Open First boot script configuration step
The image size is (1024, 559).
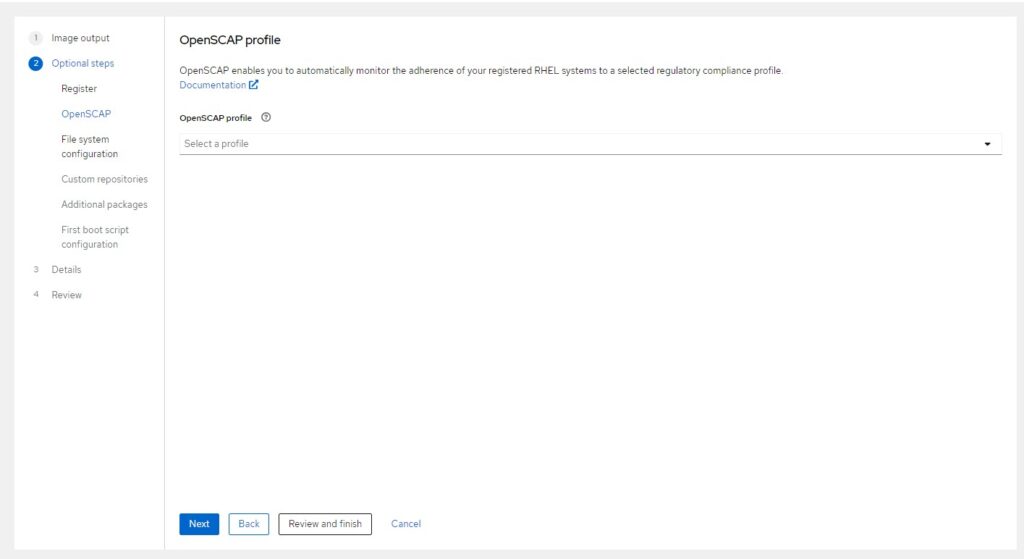pyautogui.click(x=95, y=237)
